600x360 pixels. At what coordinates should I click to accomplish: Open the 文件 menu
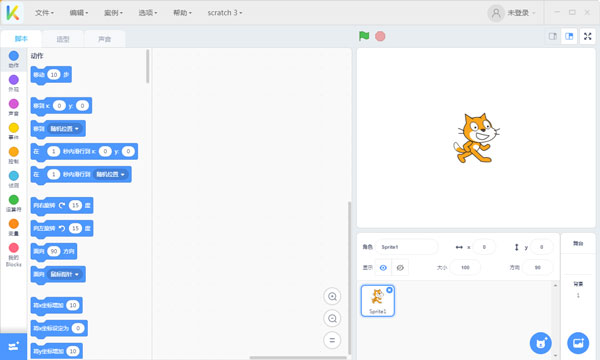click(x=44, y=13)
